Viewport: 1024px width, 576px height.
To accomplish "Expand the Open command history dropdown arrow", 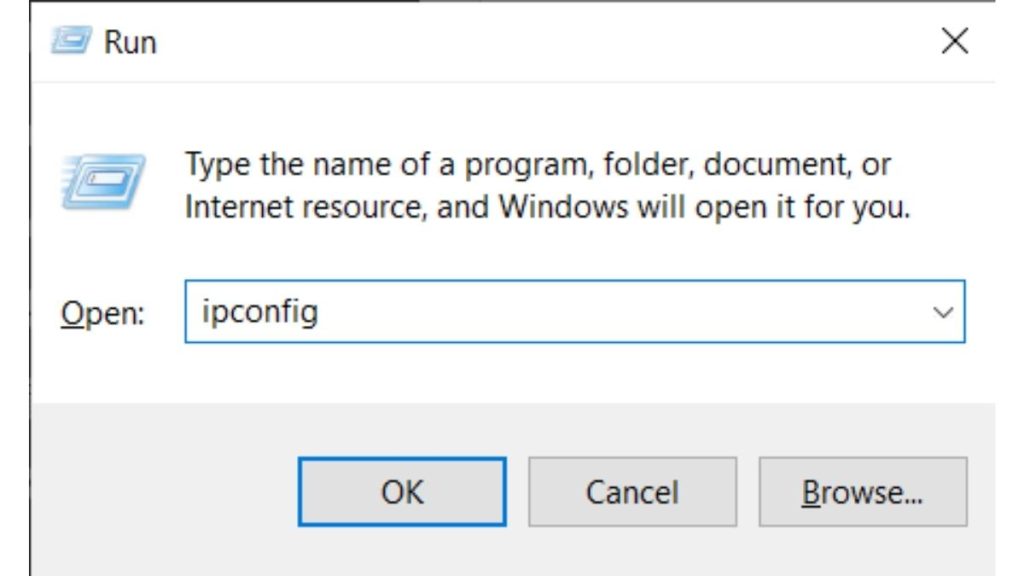I will 942,312.
